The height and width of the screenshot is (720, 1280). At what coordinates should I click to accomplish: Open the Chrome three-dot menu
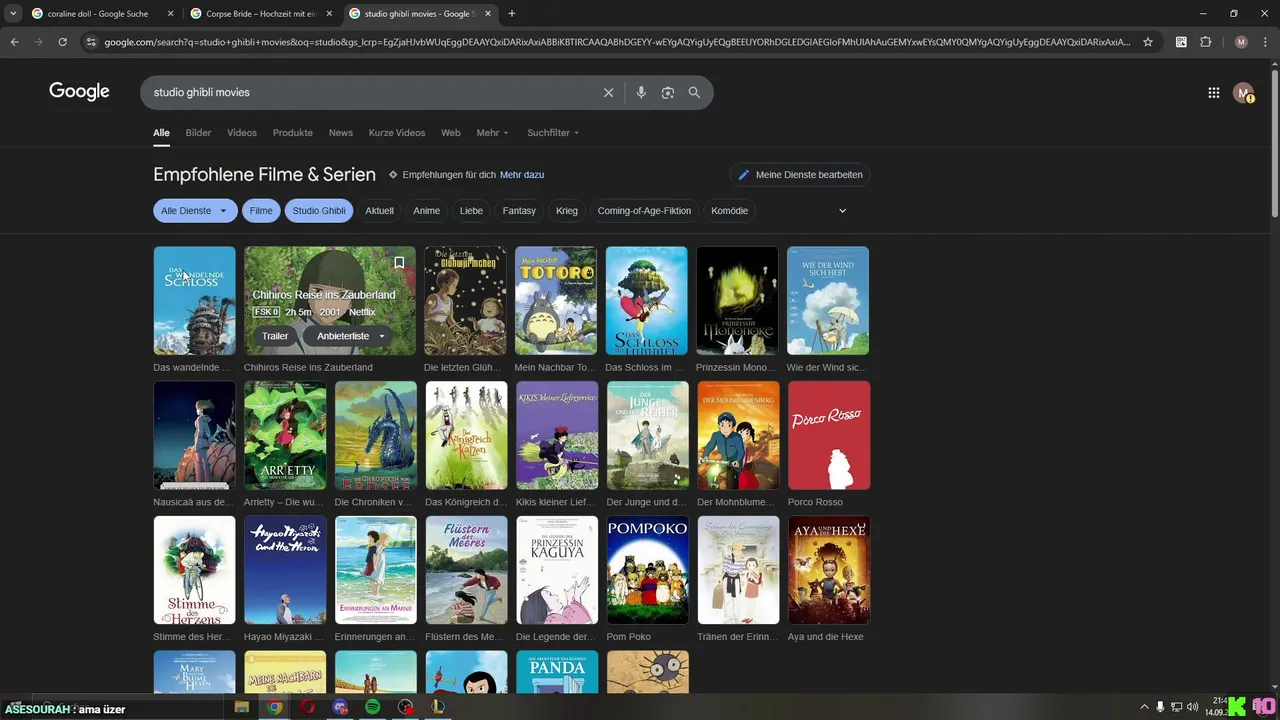click(1265, 42)
